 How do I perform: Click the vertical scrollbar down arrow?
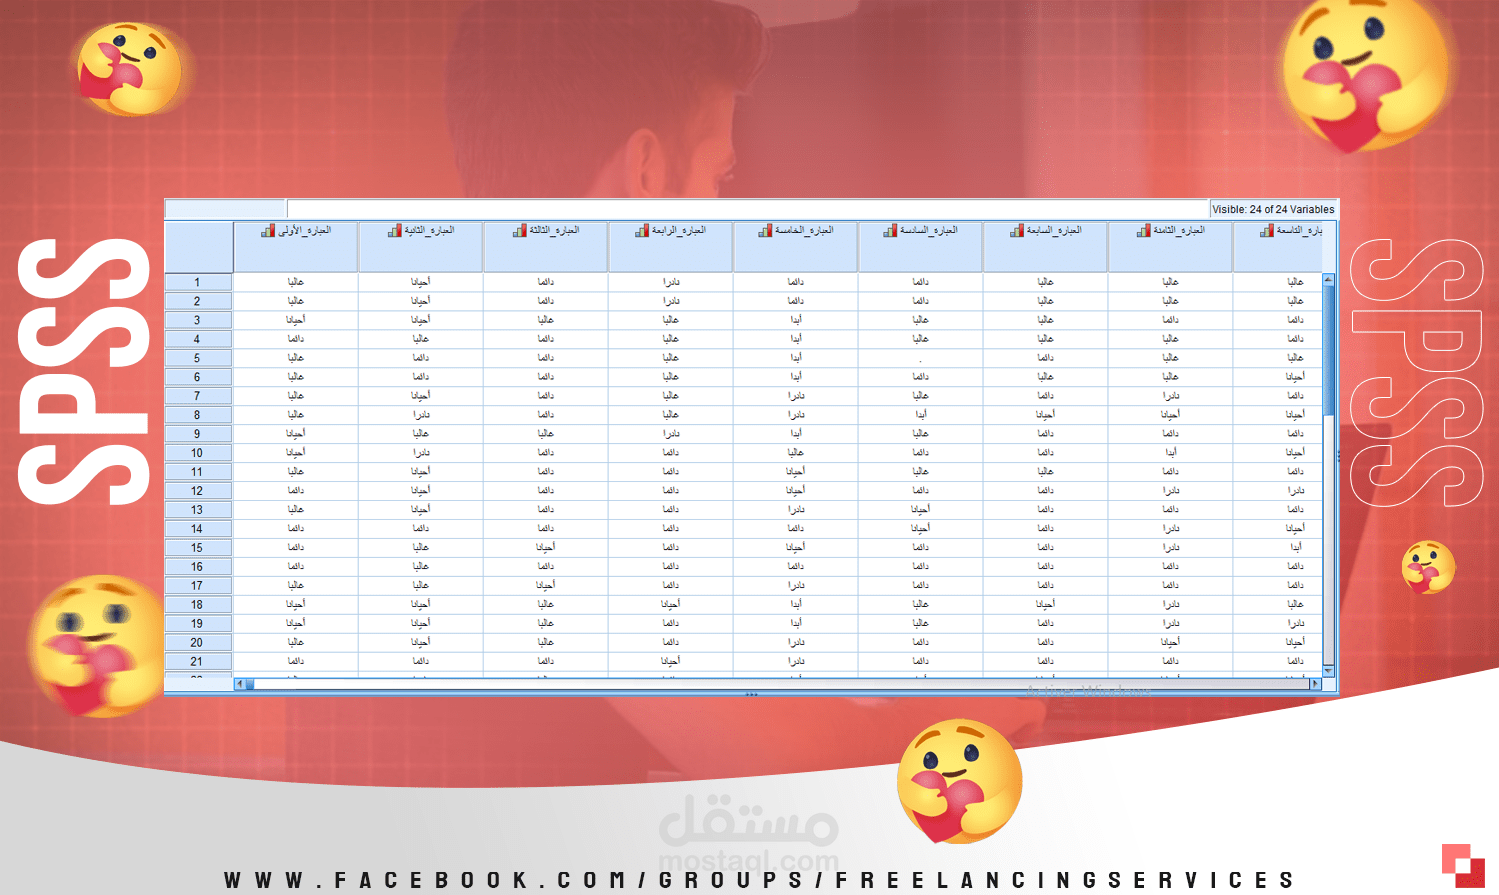(1328, 670)
